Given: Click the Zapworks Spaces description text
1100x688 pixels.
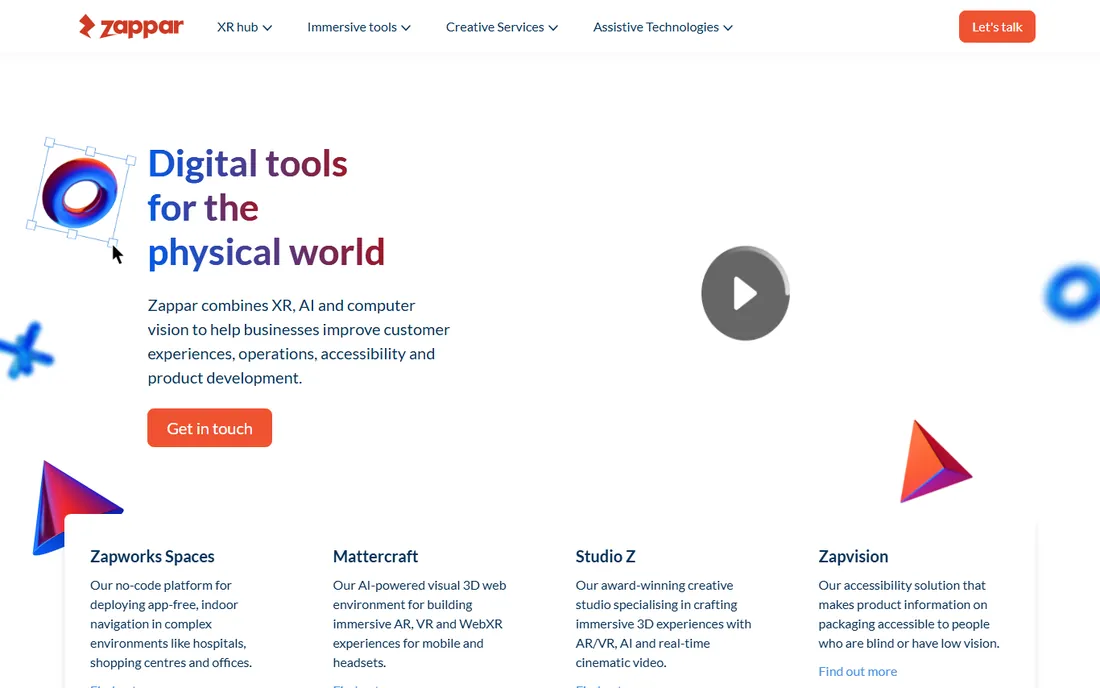Looking at the screenshot, I should click(x=170, y=623).
